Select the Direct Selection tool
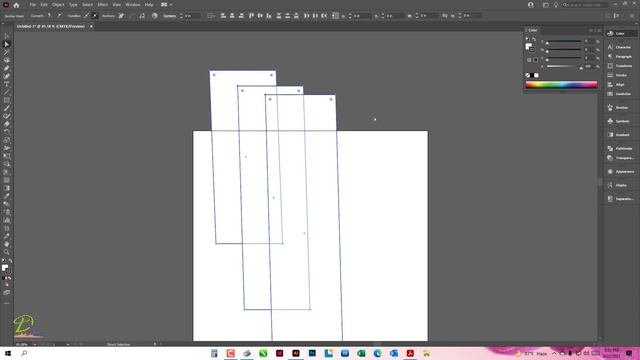Viewport: 640px width, 360px height. coord(7,44)
